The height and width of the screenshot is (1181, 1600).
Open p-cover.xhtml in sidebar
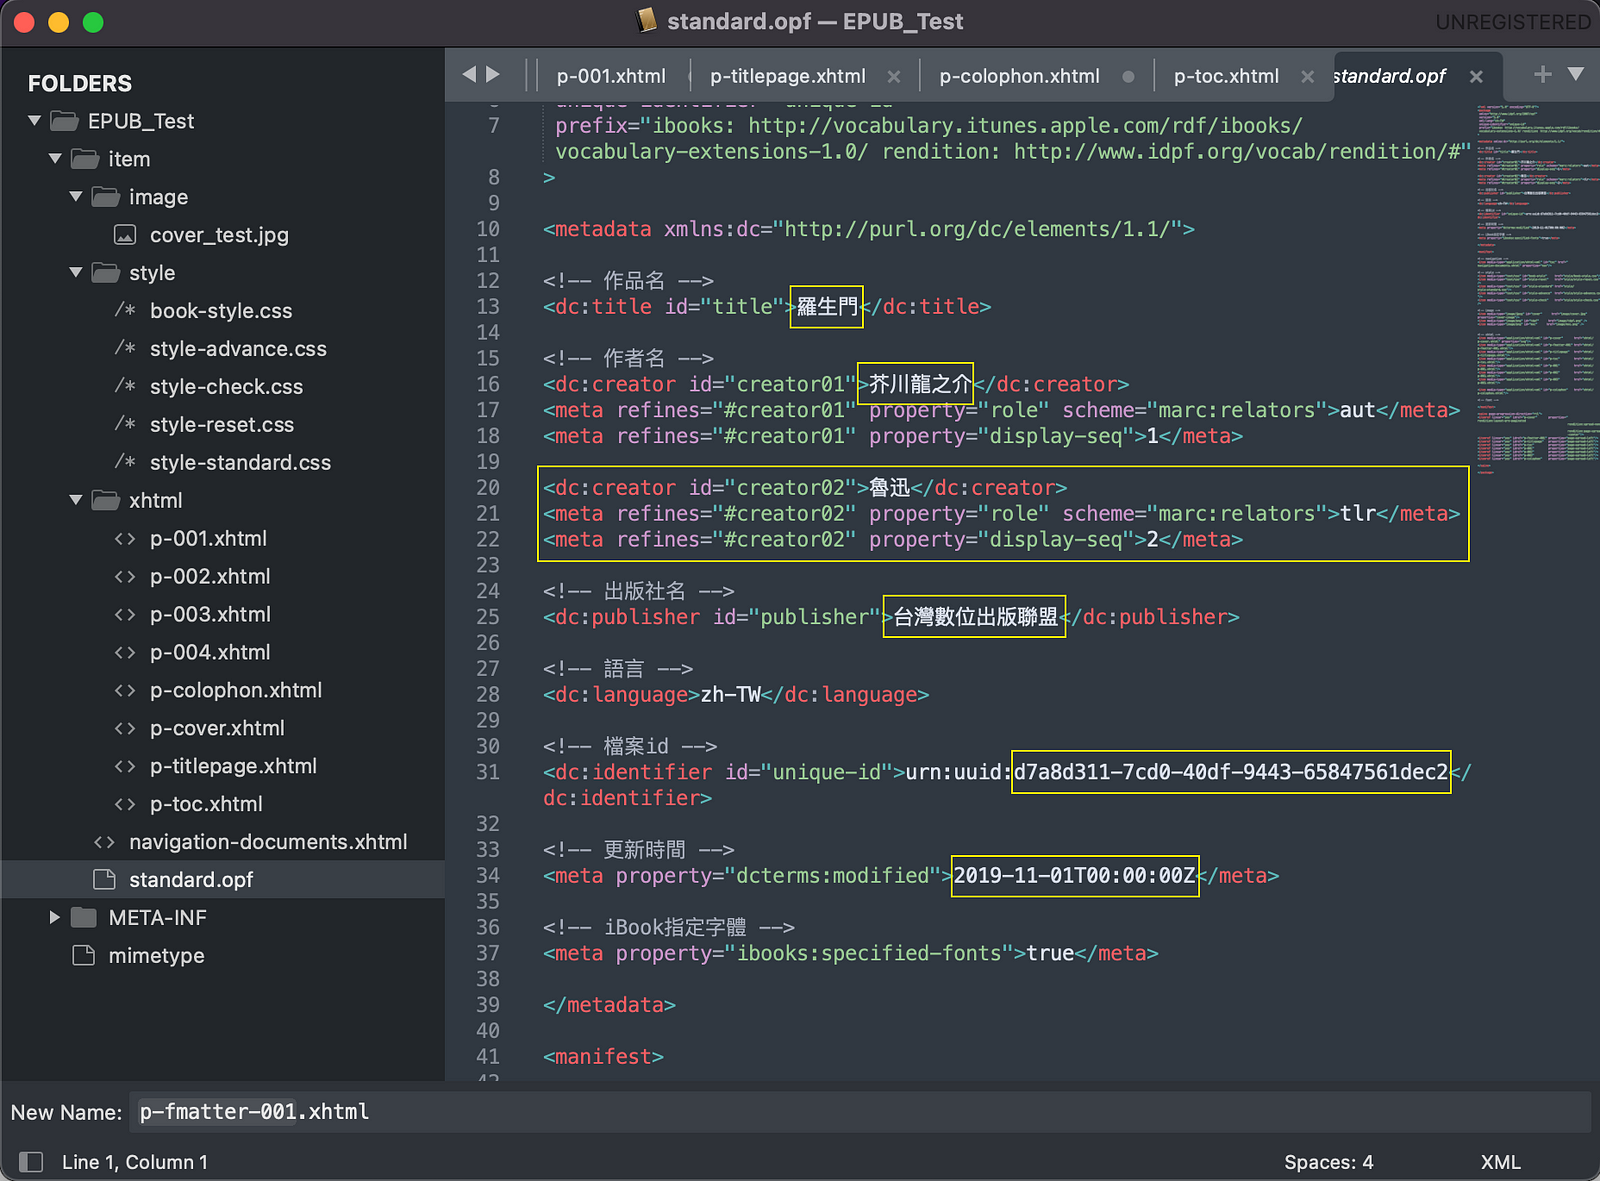[217, 729]
